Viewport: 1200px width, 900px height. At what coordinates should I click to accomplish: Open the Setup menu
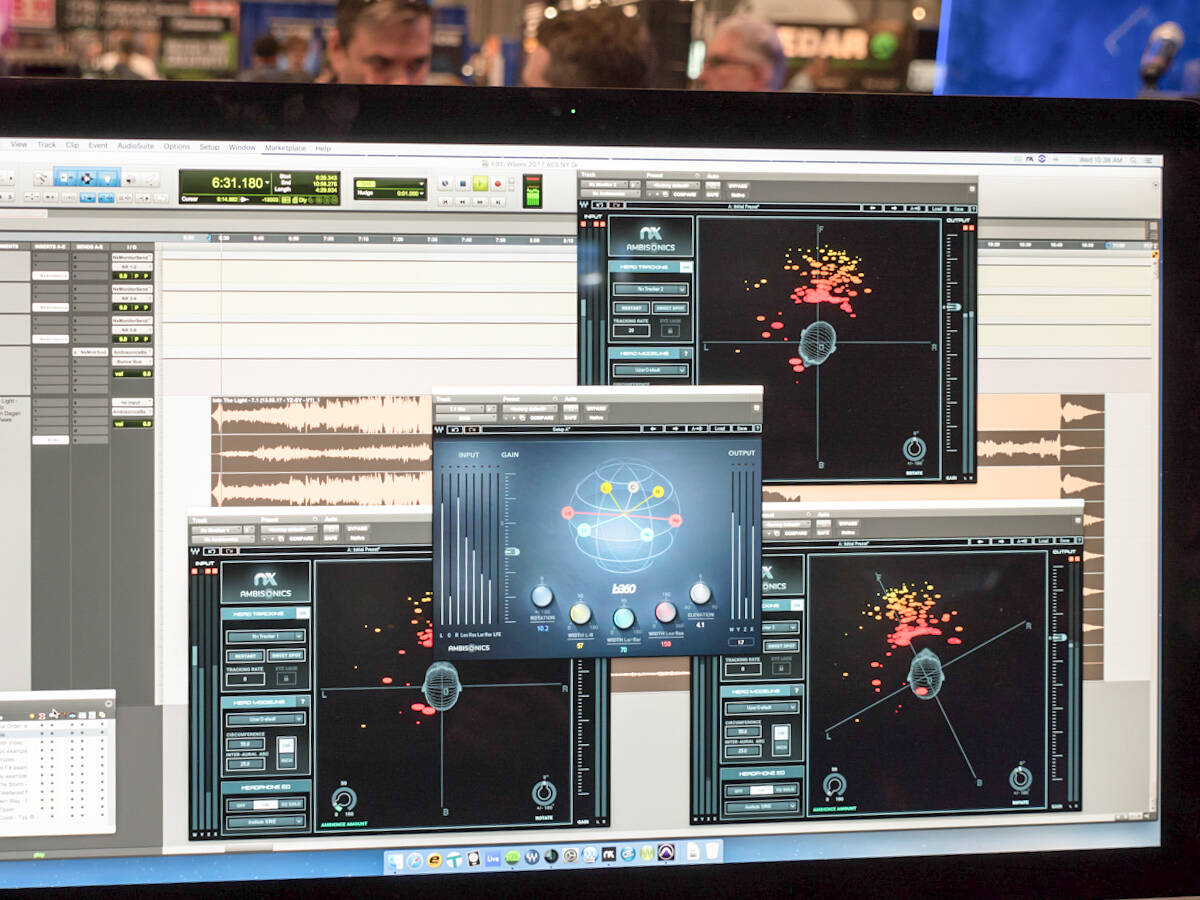[x=209, y=147]
